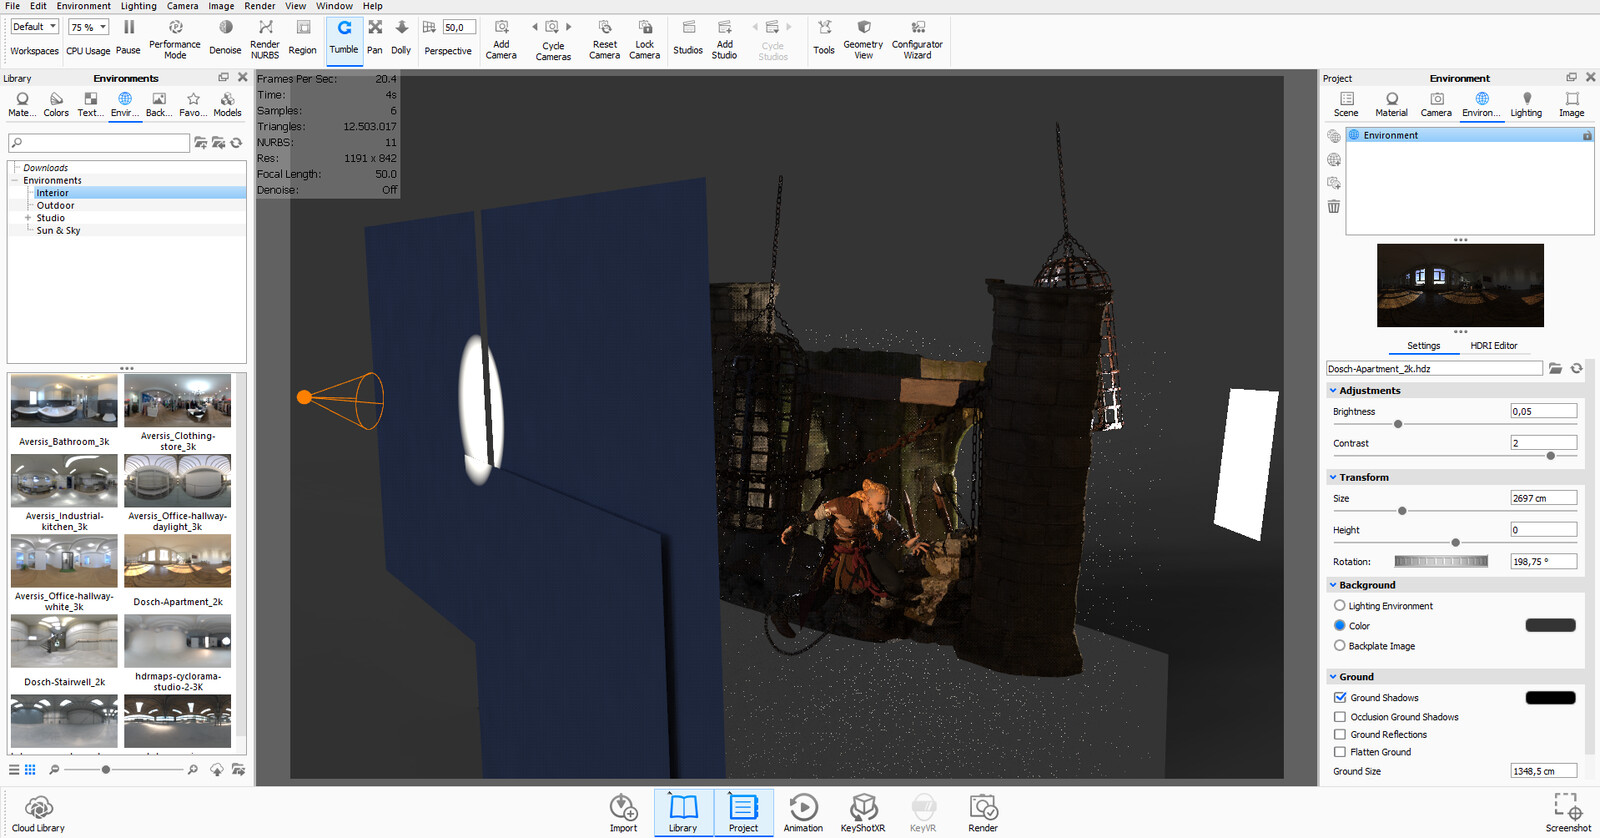
Task: Click the Rotation value field
Action: click(1543, 562)
